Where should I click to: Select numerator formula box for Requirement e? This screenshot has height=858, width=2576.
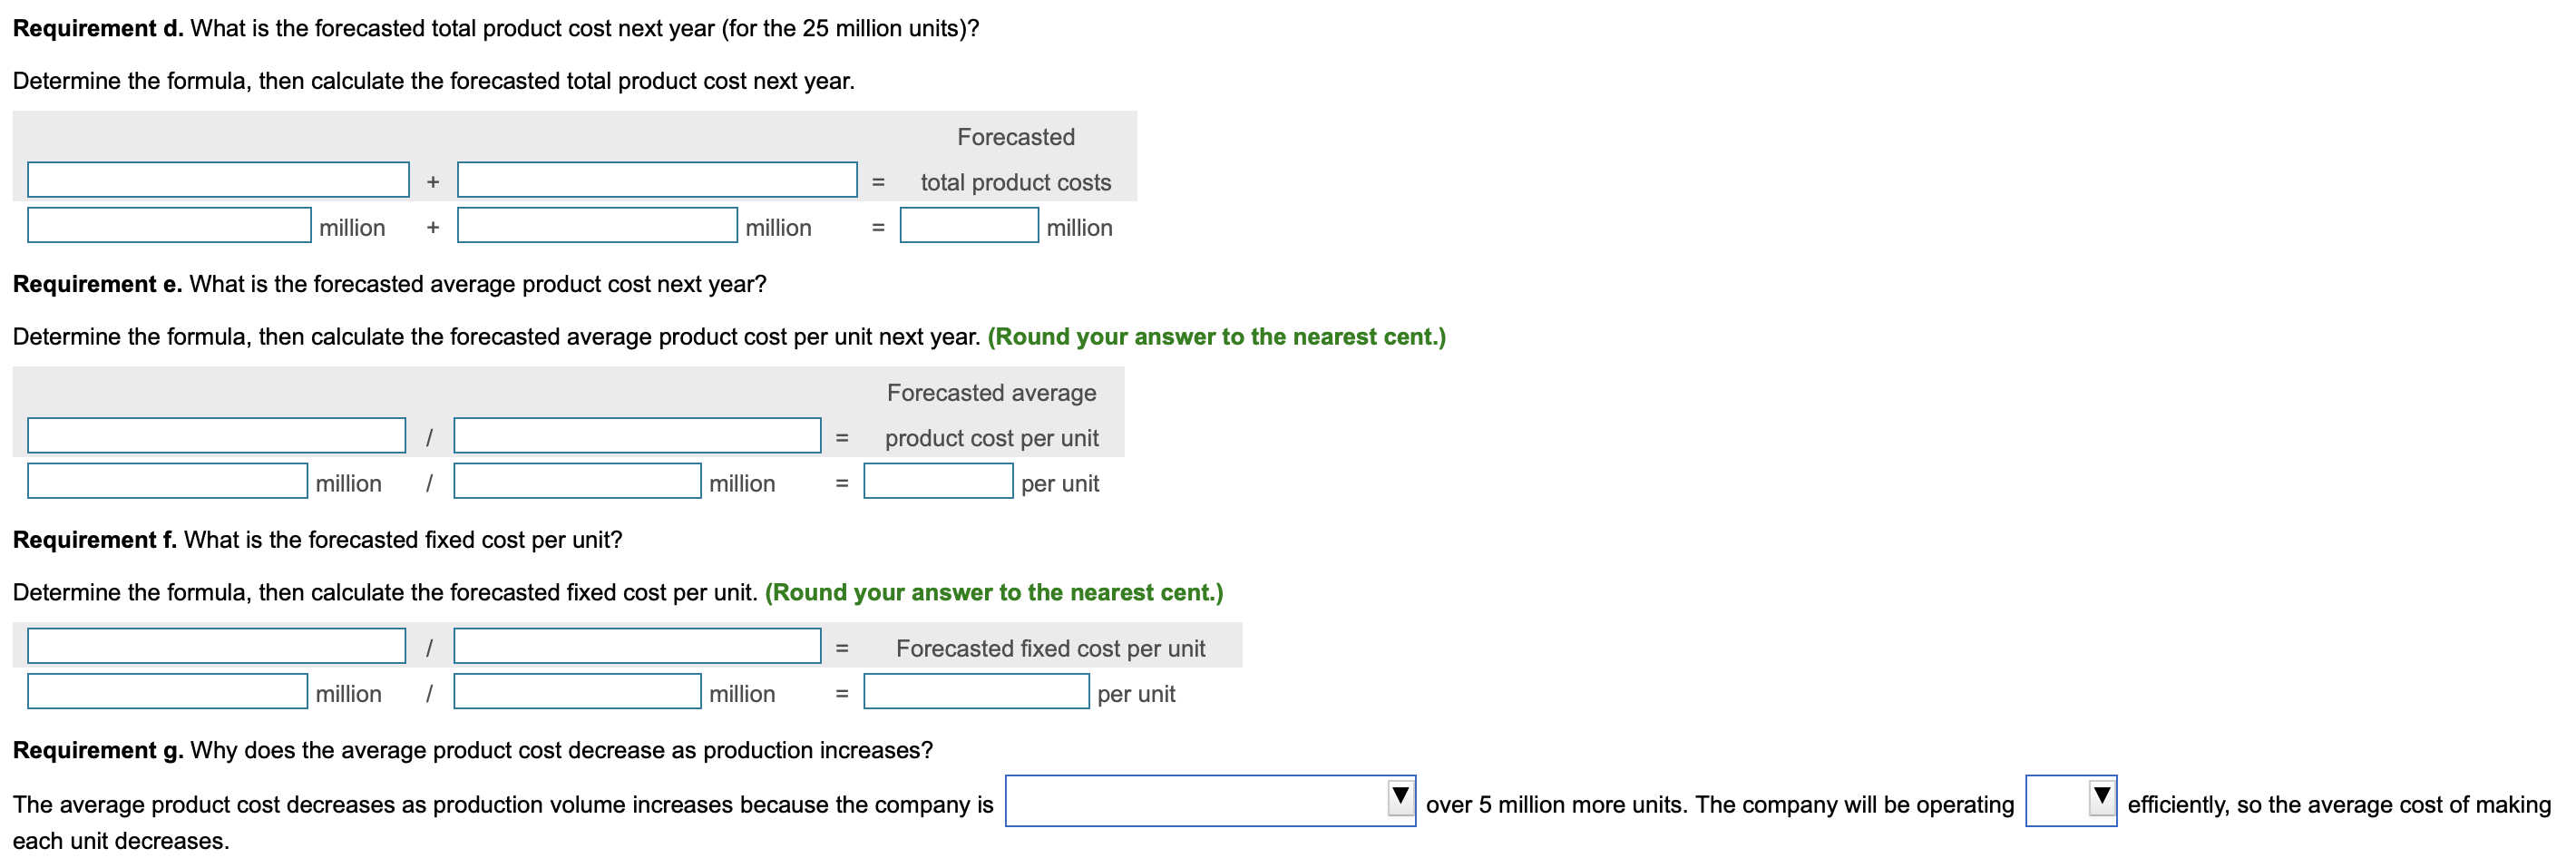[x=216, y=436]
